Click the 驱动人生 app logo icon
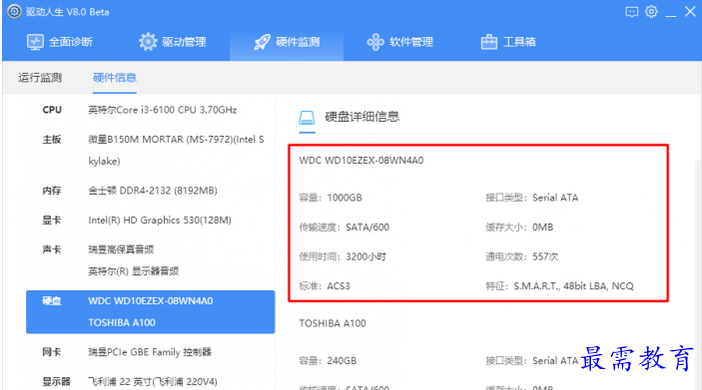The image size is (702, 390). pos(14,12)
